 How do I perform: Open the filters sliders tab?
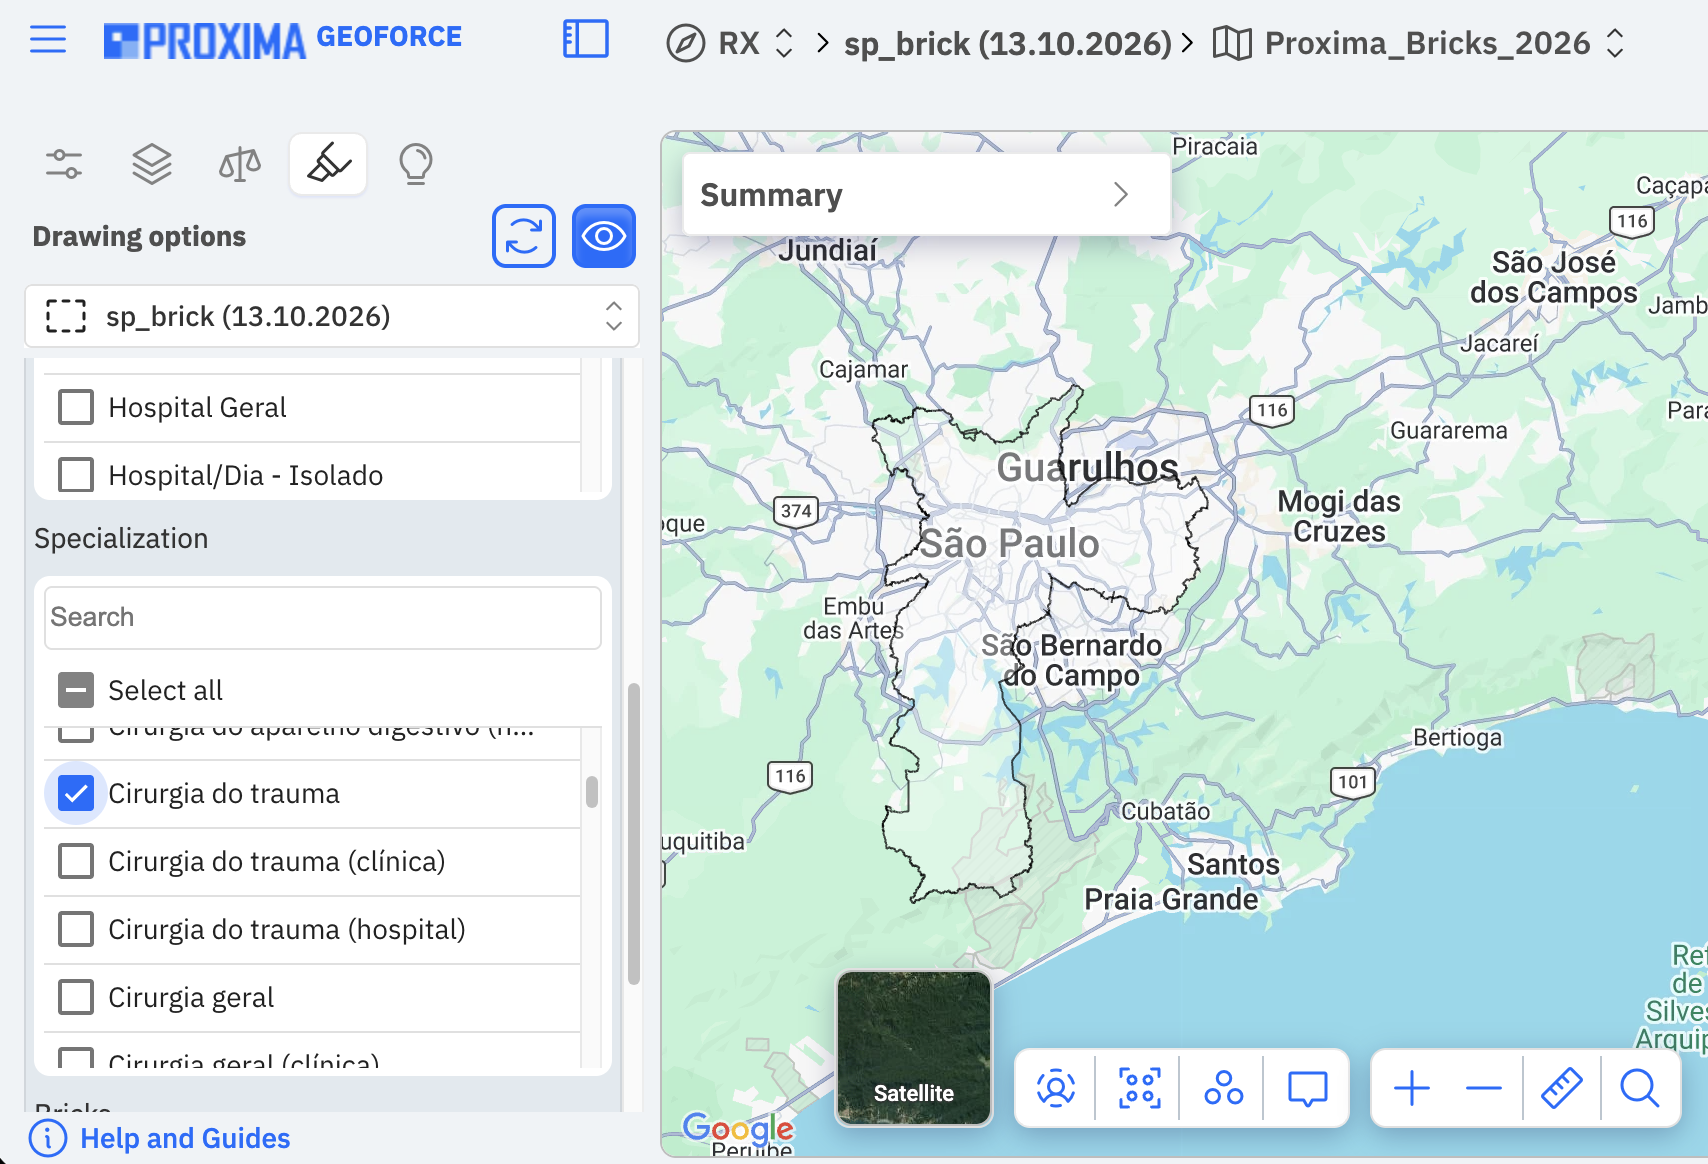coord(64,163)
